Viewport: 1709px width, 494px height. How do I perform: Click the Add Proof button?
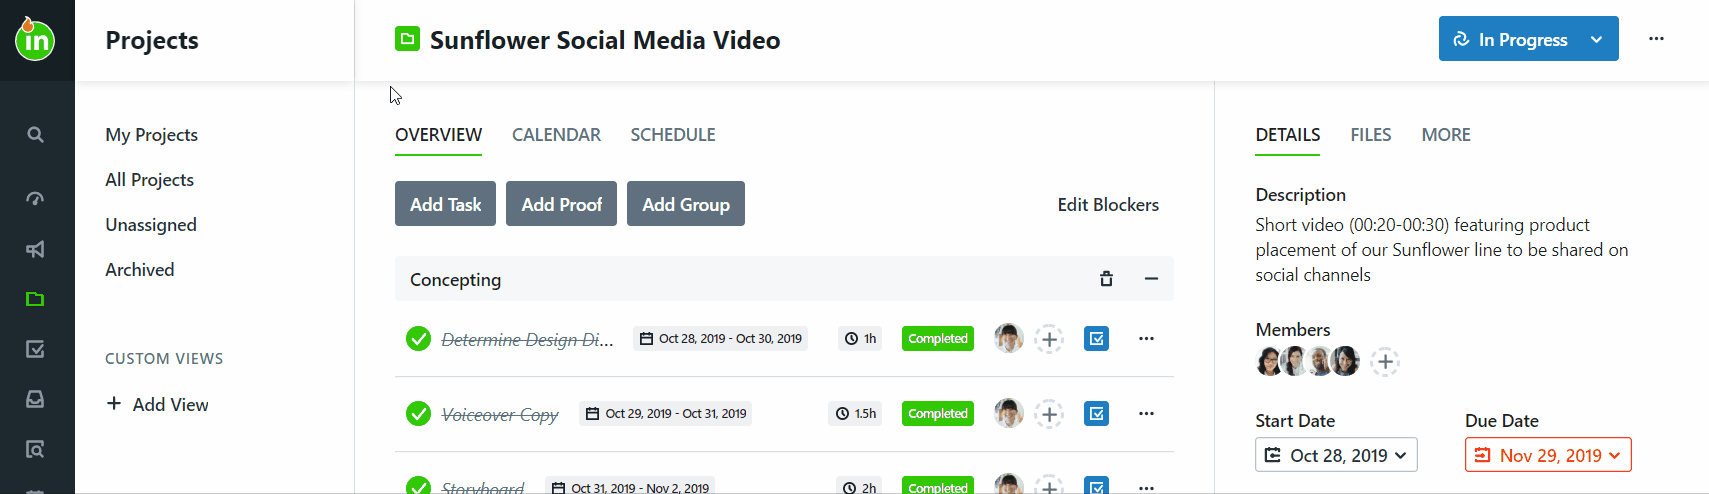coord(561,204)
